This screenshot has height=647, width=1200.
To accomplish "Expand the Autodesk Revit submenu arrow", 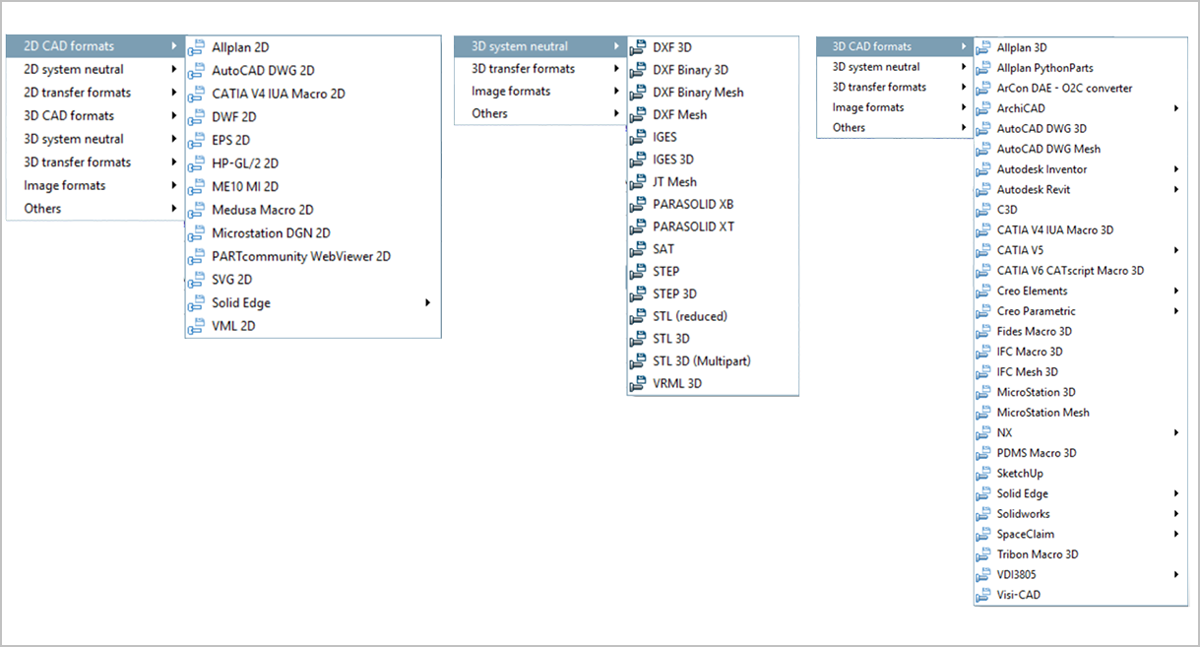I will point(1176,189).
